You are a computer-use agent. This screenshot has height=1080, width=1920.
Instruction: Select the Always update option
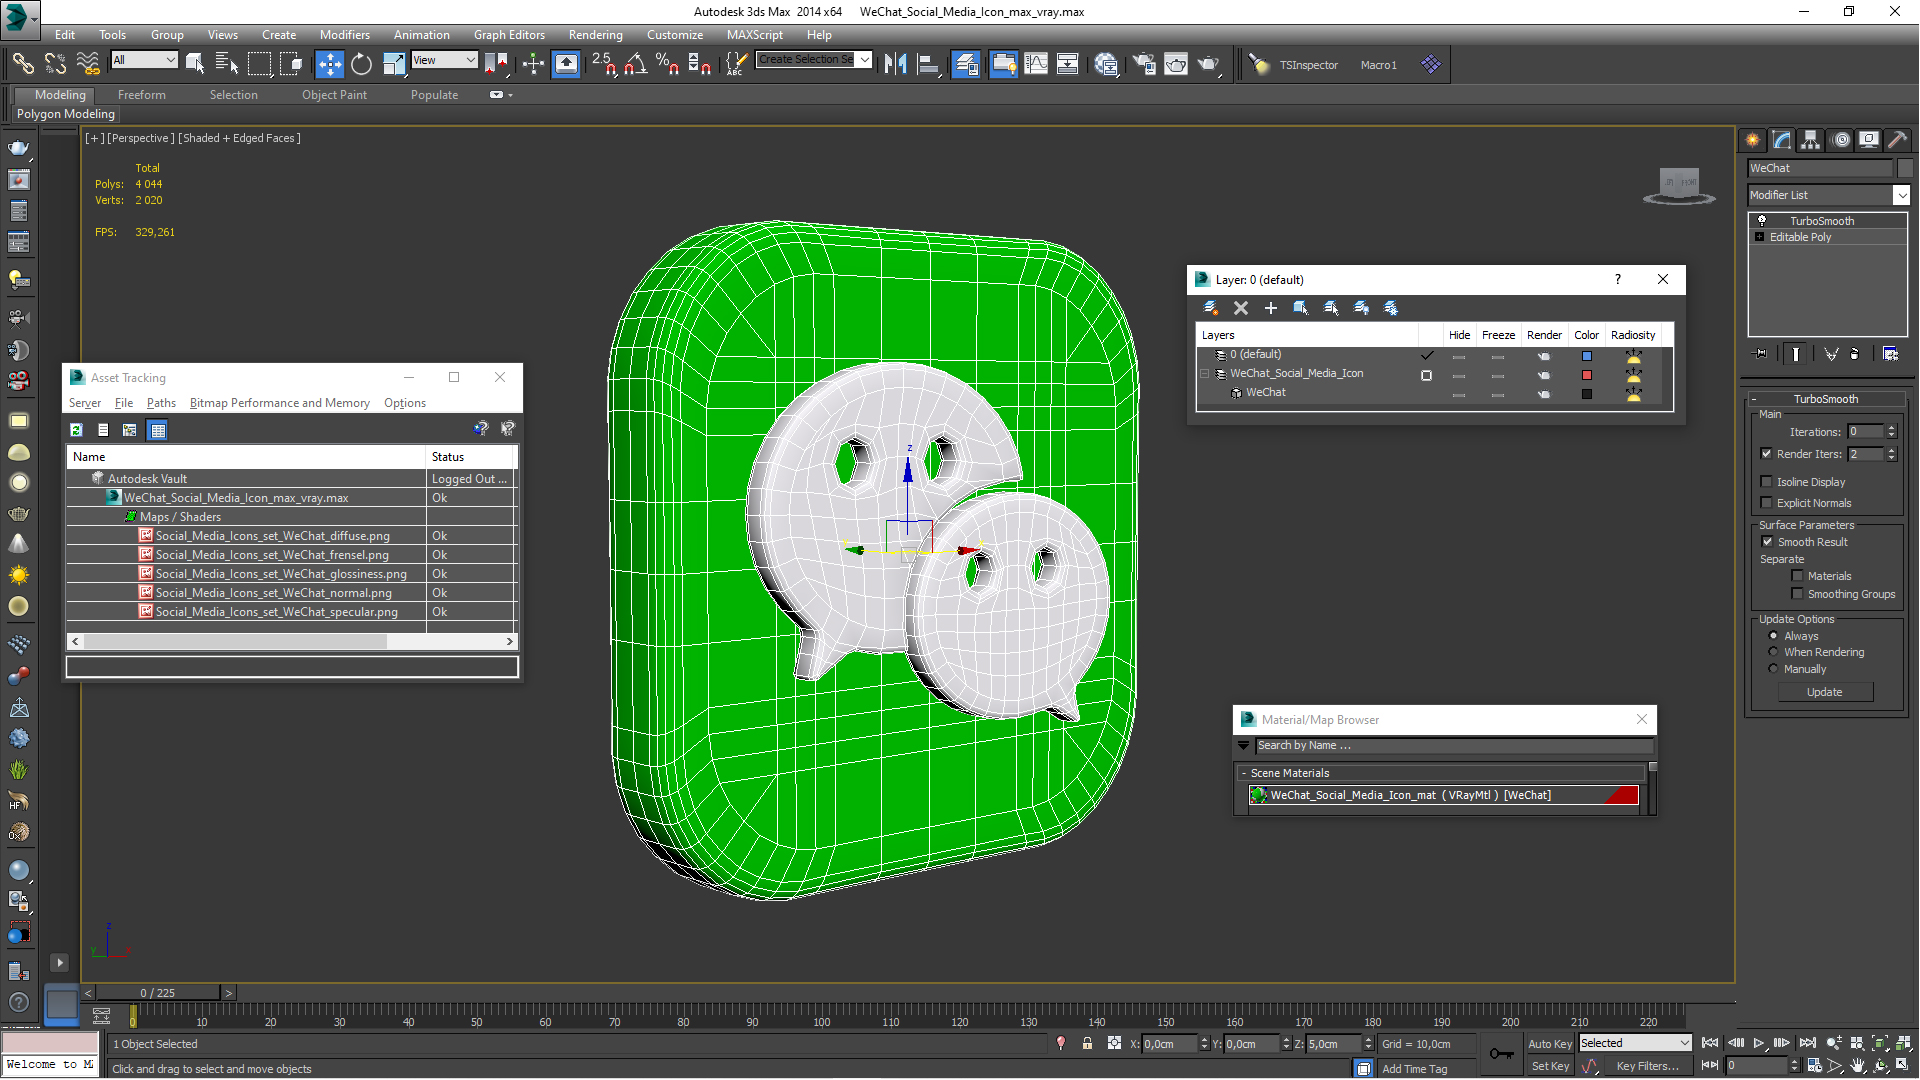[x=1773, y=636]
